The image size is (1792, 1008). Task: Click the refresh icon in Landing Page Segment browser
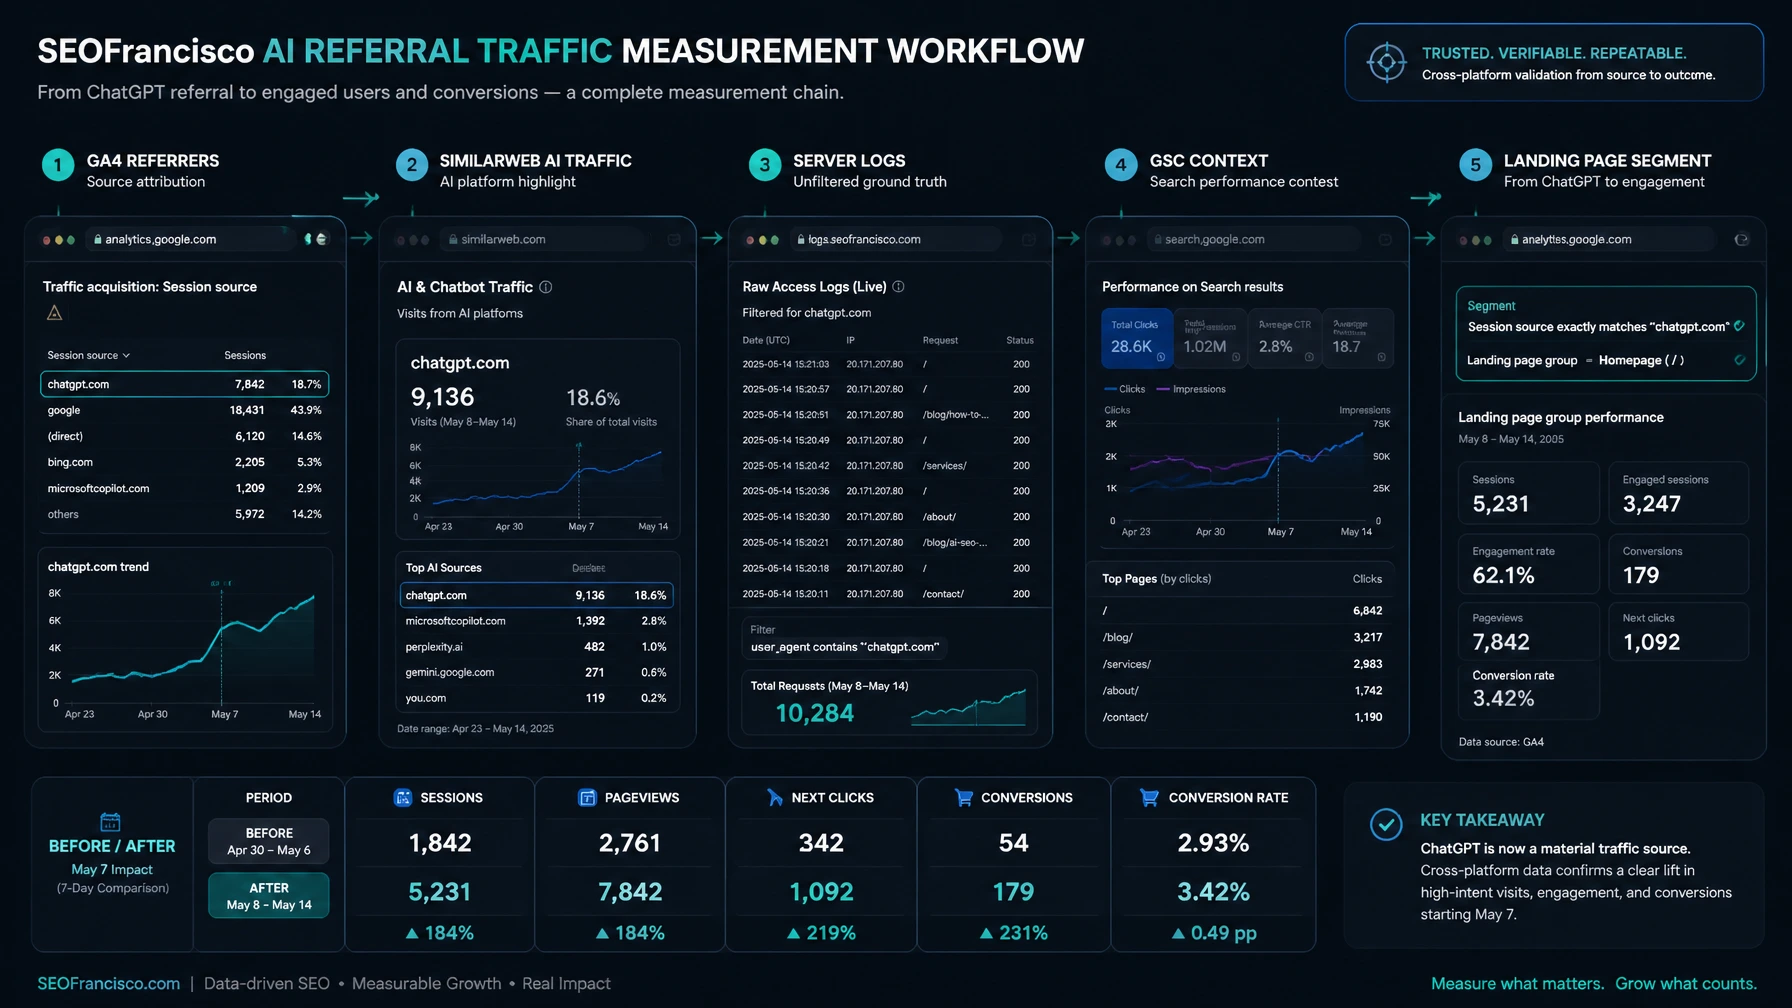click(1742, 240)
